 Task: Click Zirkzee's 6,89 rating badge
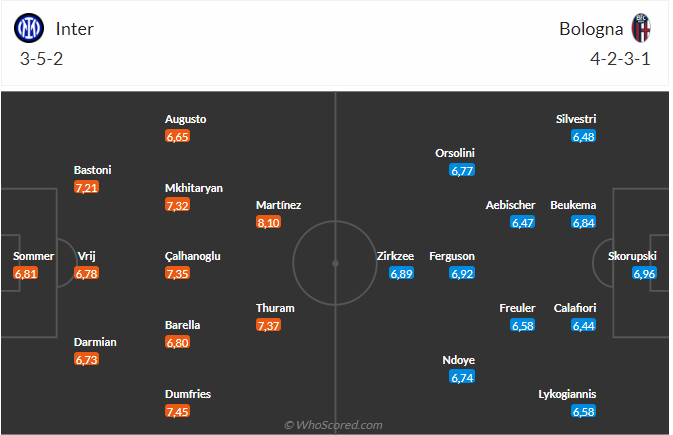click(401, 273)
